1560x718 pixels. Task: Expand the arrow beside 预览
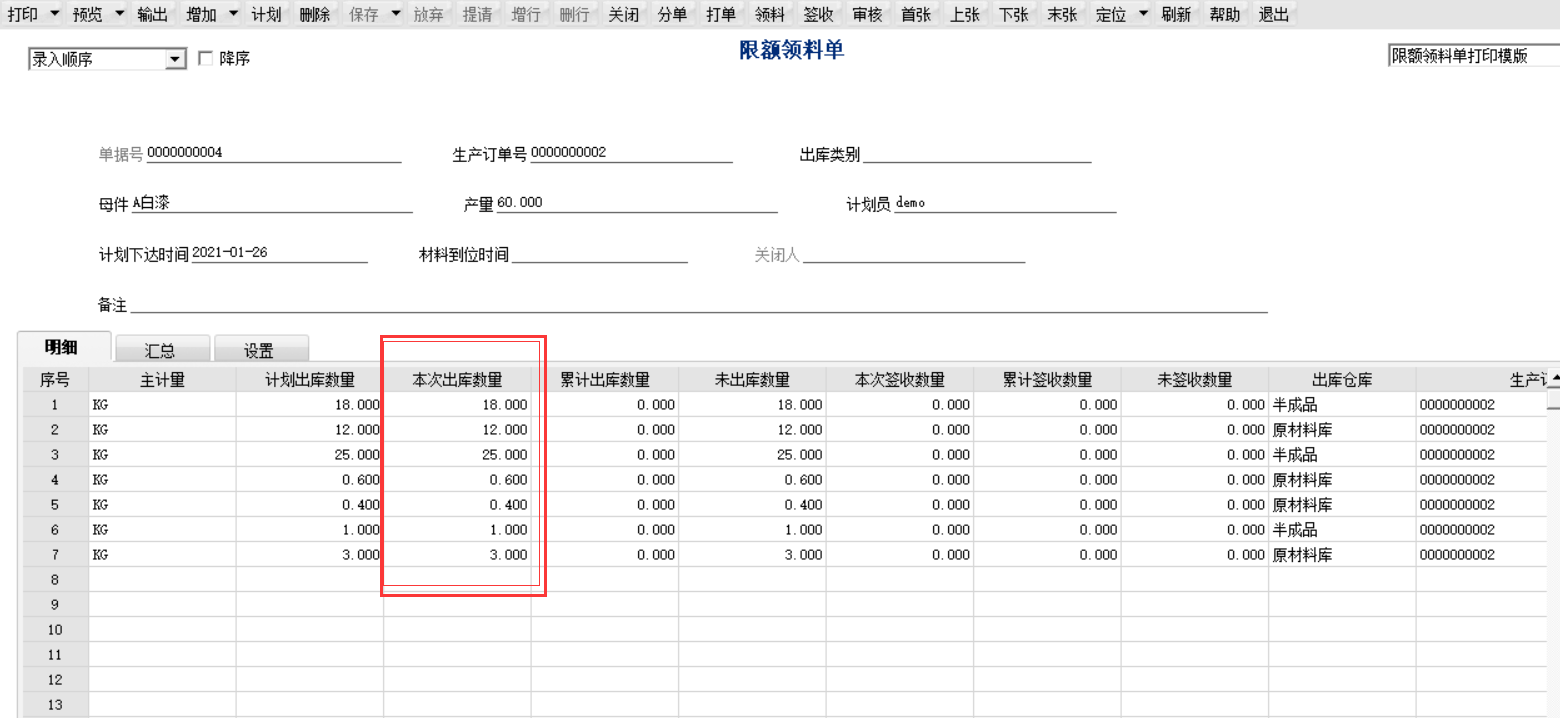click(119, 15)
